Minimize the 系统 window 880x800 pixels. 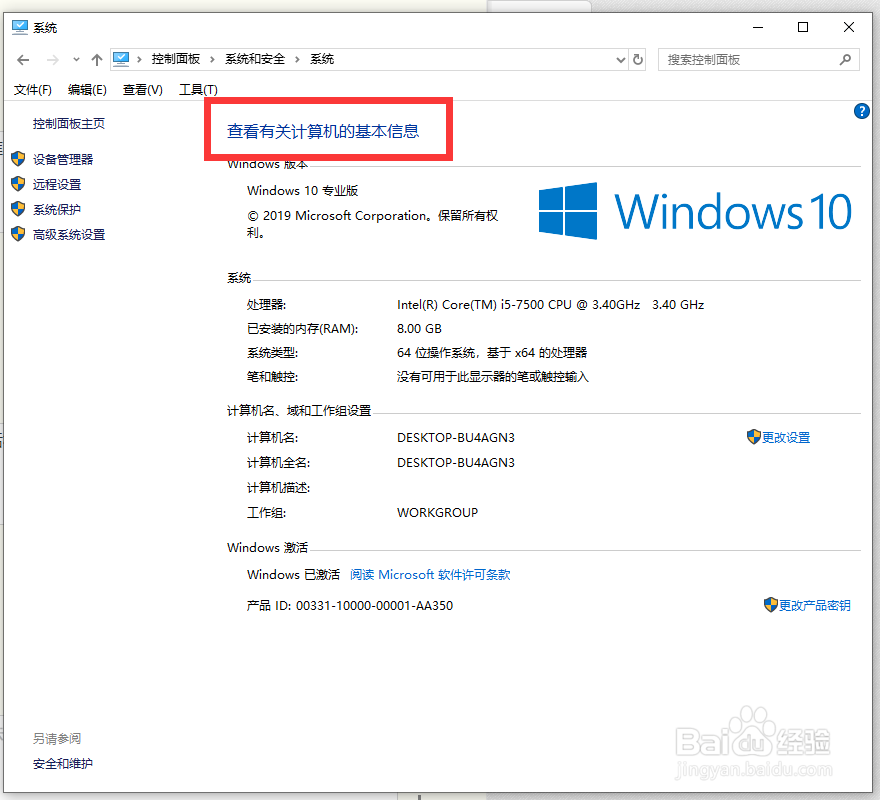(758, 28)
